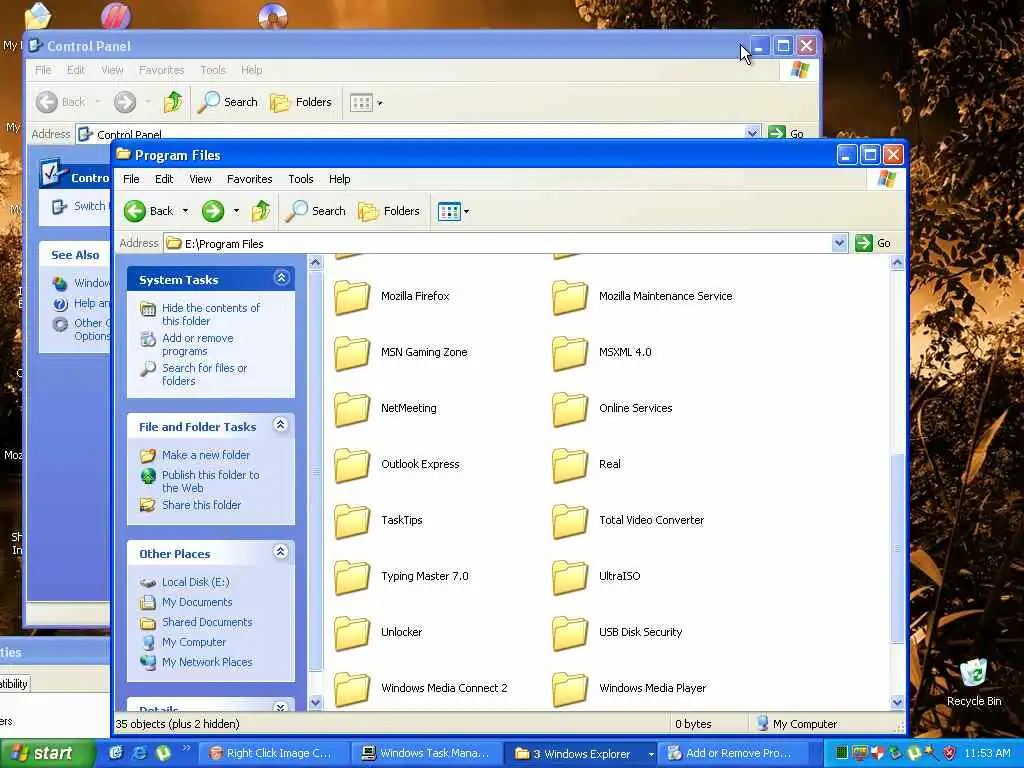
Task: Click Make a new folder link
Action: (206, 455)
